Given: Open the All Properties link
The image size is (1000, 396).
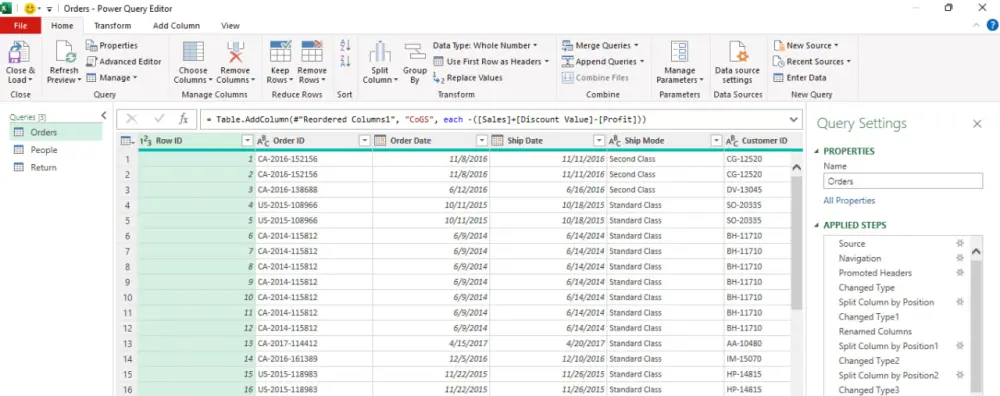Looking at the screenshot, I should [849, 200].
